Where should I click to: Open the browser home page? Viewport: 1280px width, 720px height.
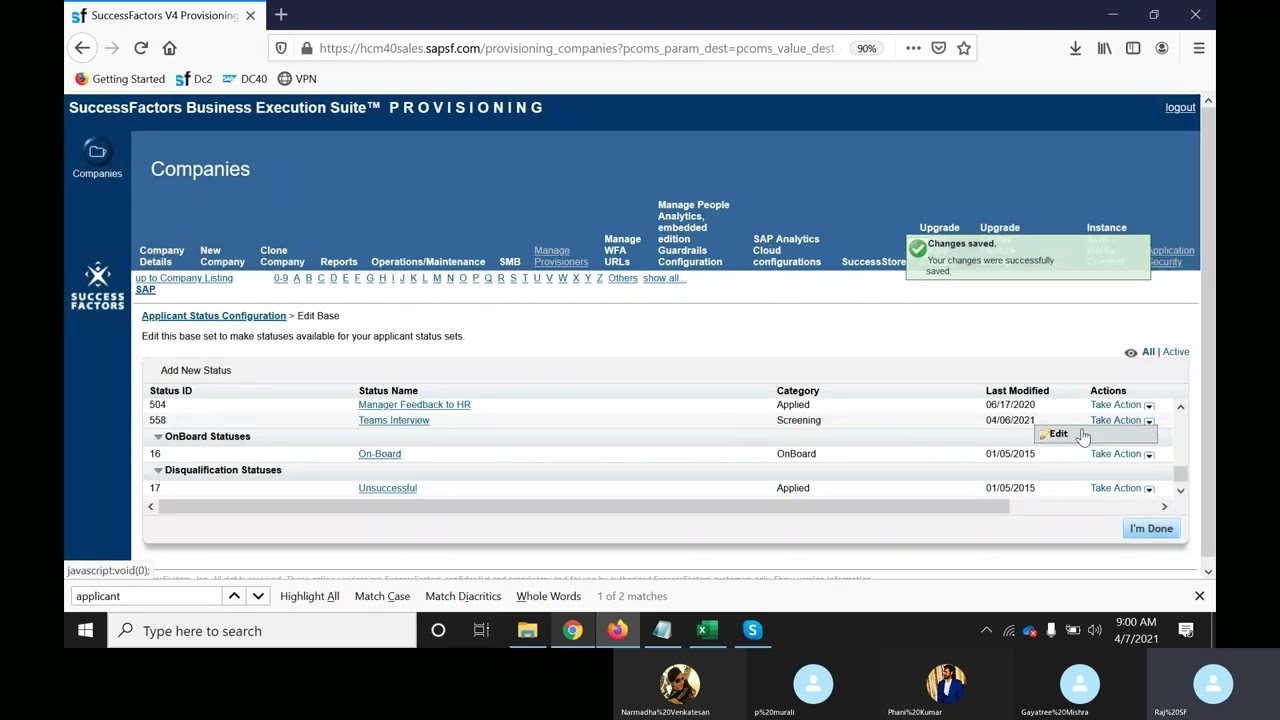[x=169, y=48]
